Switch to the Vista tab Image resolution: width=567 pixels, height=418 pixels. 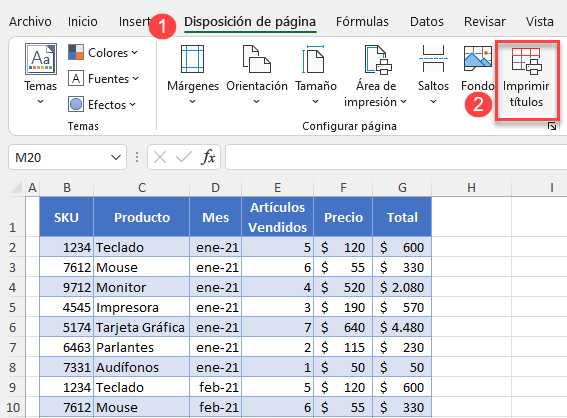point(540,22)
